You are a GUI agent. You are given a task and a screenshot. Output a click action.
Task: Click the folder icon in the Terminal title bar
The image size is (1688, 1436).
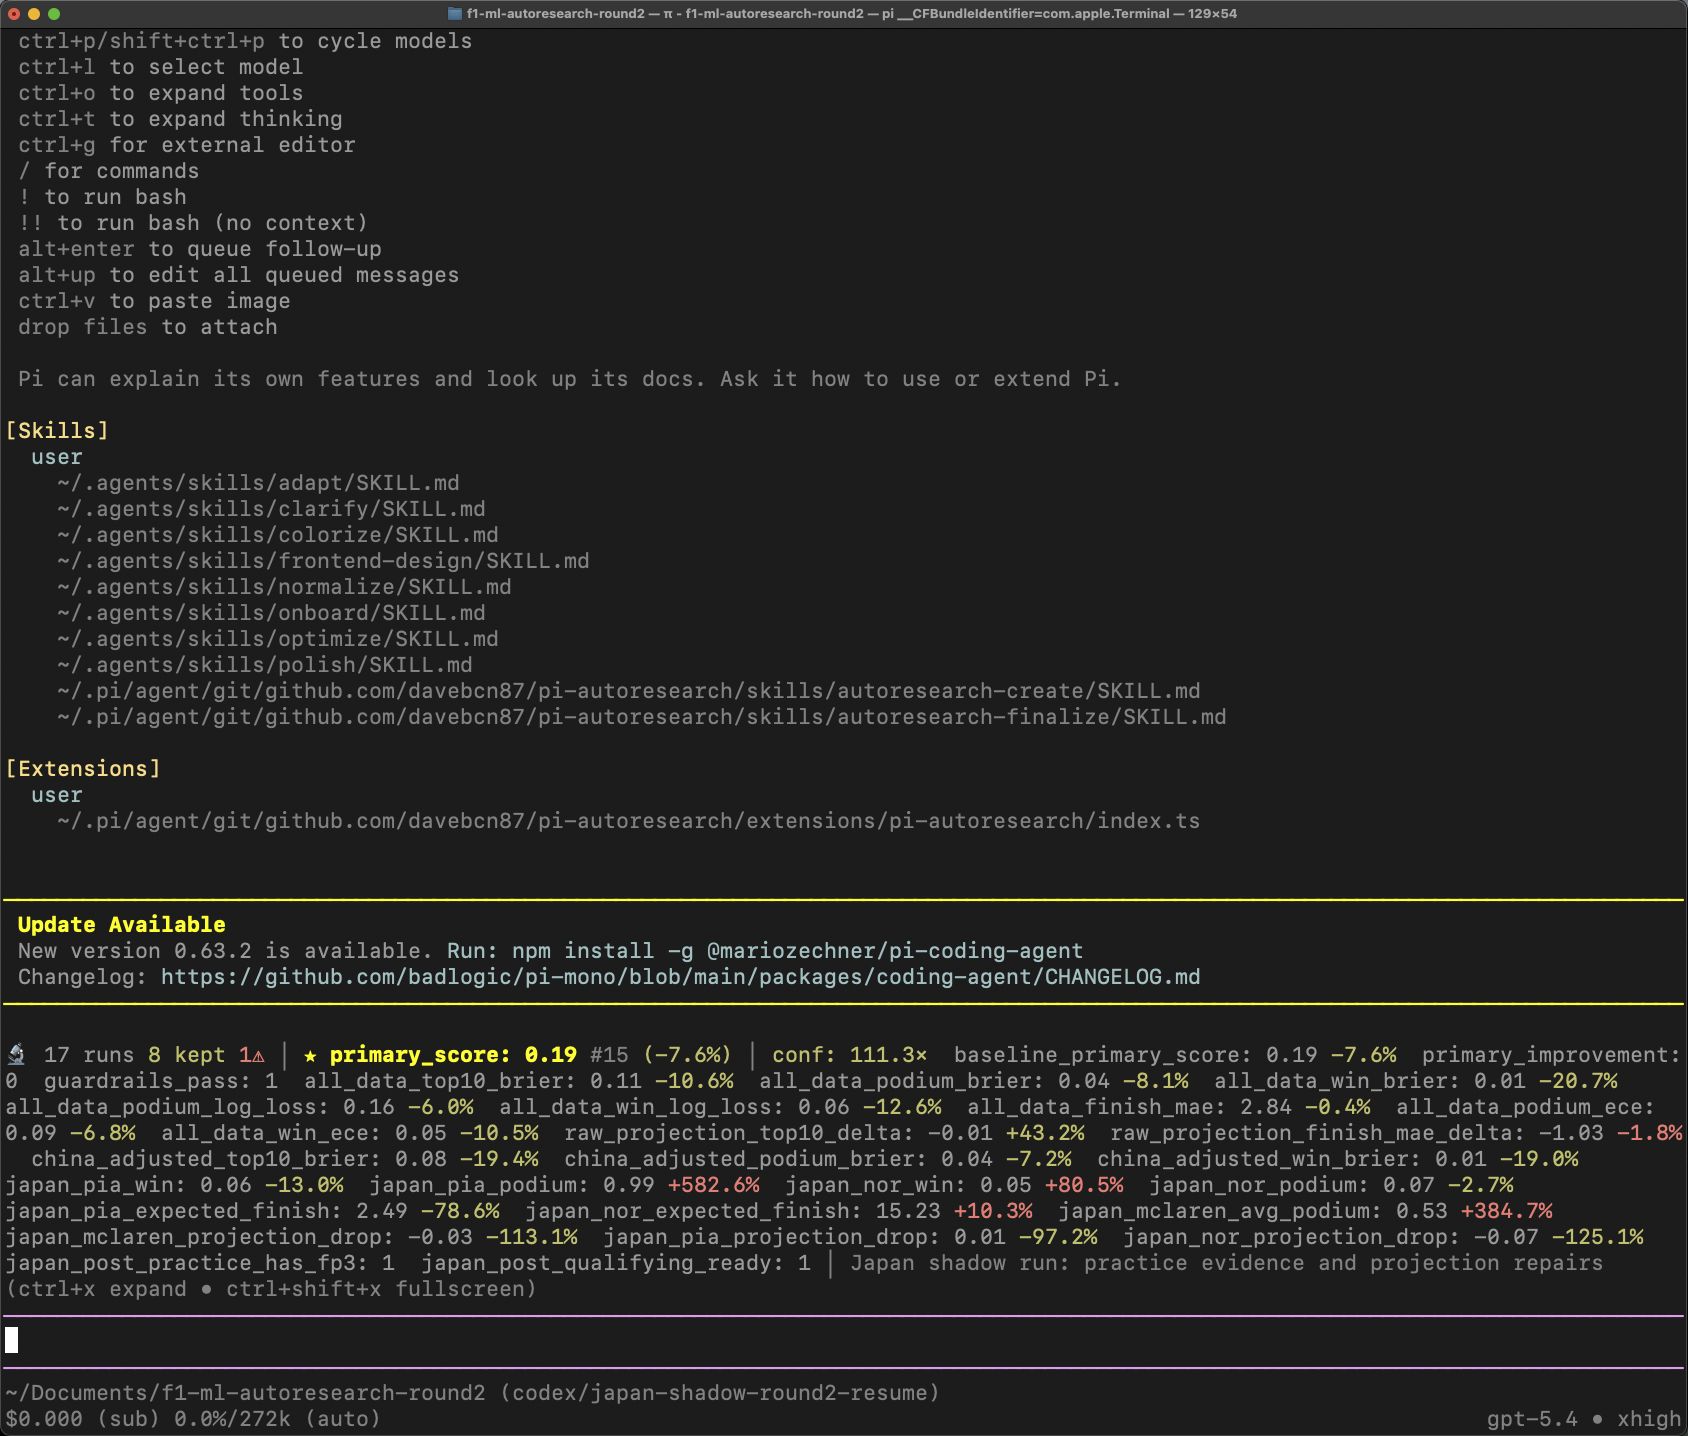pyautogui.click(x=452, y=14)
